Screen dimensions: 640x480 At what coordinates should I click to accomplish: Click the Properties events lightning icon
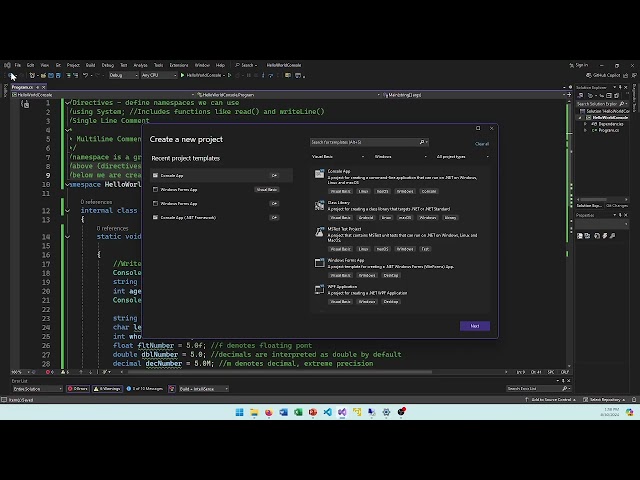tap(604, 236)
